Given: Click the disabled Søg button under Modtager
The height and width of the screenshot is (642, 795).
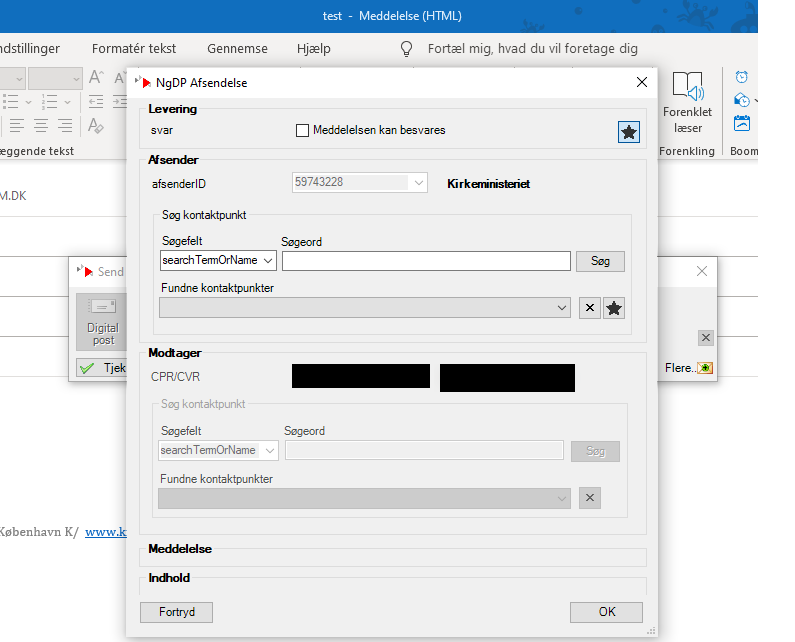Looking at the screenshot, I should (595, 451).
